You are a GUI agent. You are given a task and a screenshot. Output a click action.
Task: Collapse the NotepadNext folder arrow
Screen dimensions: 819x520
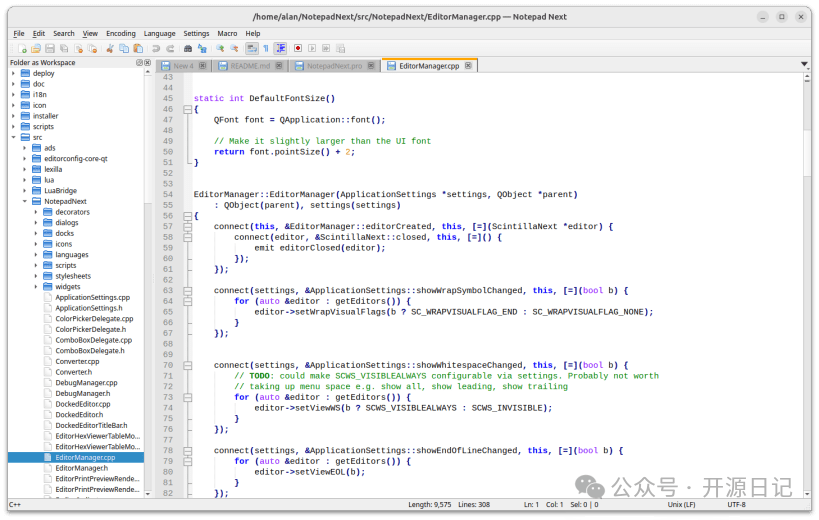[25, 202]
